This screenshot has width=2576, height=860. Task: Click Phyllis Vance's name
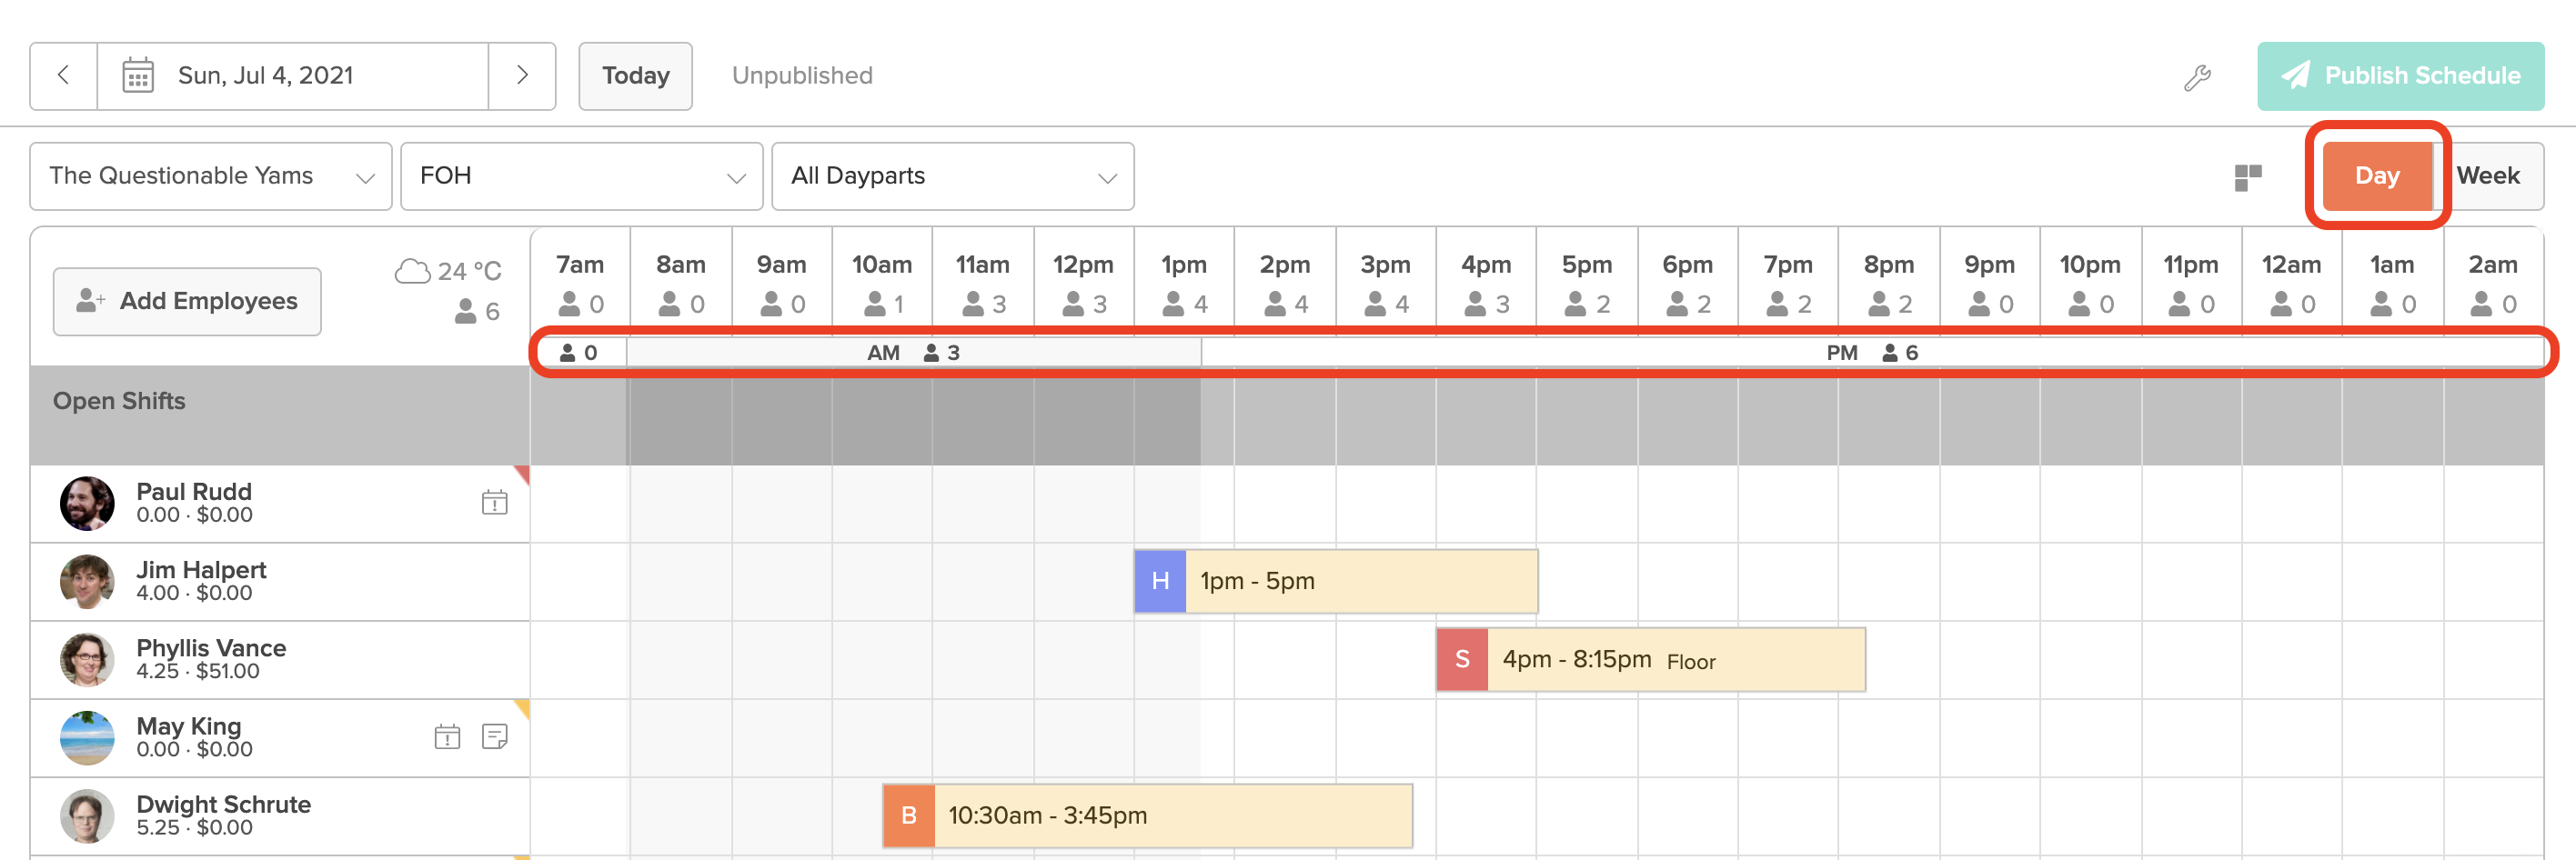click(211, 648)
